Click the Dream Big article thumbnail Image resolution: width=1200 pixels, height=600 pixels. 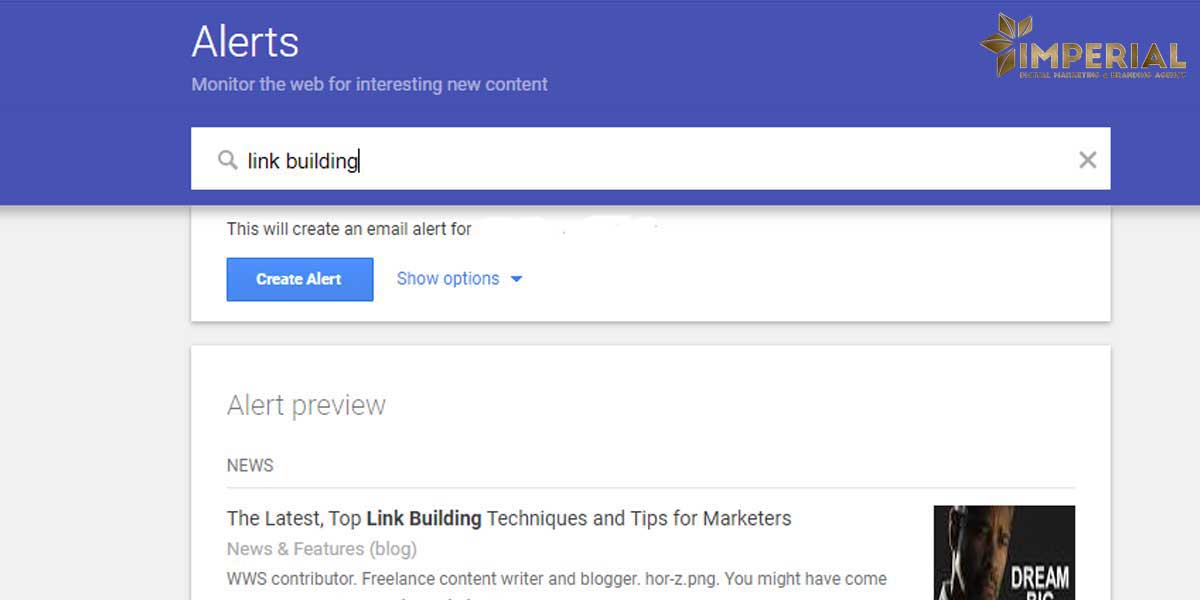pos(1003,552)
